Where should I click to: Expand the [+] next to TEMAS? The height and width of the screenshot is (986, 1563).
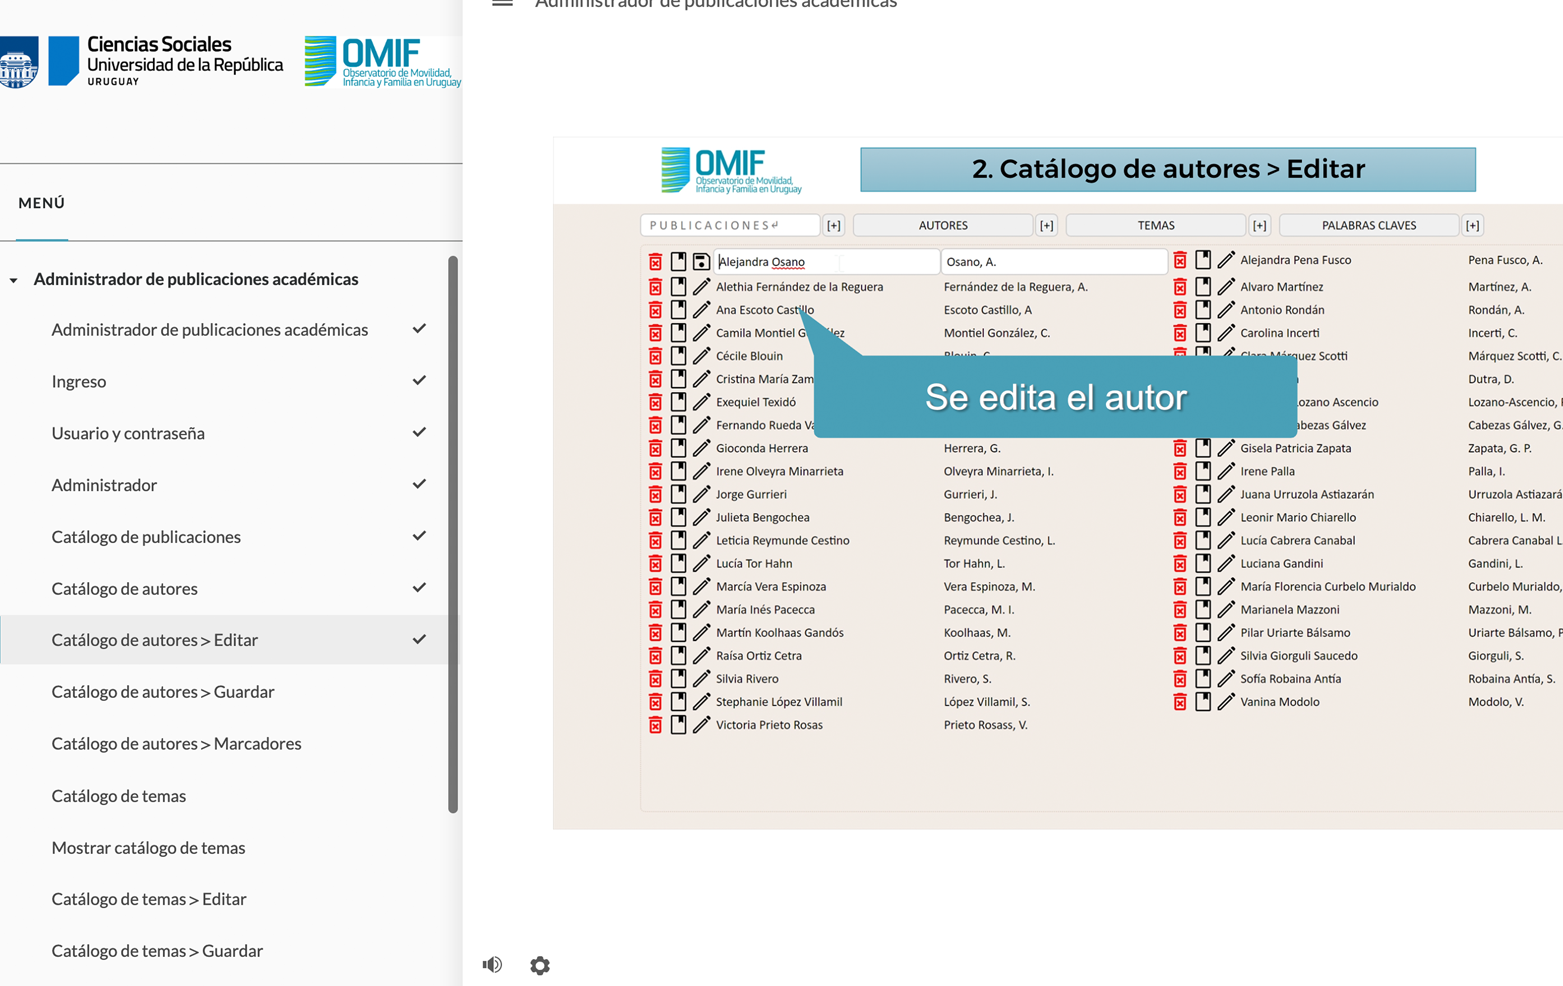coord(1259,226)
